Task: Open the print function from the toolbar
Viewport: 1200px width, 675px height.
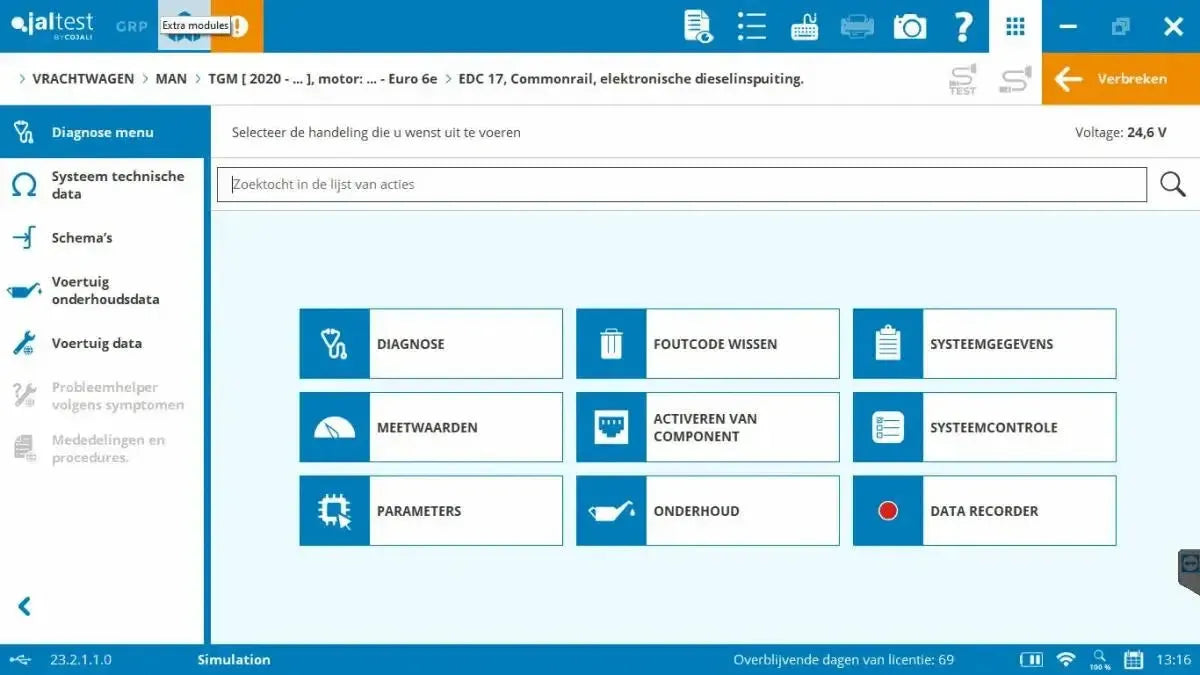Action: (857, 26)
